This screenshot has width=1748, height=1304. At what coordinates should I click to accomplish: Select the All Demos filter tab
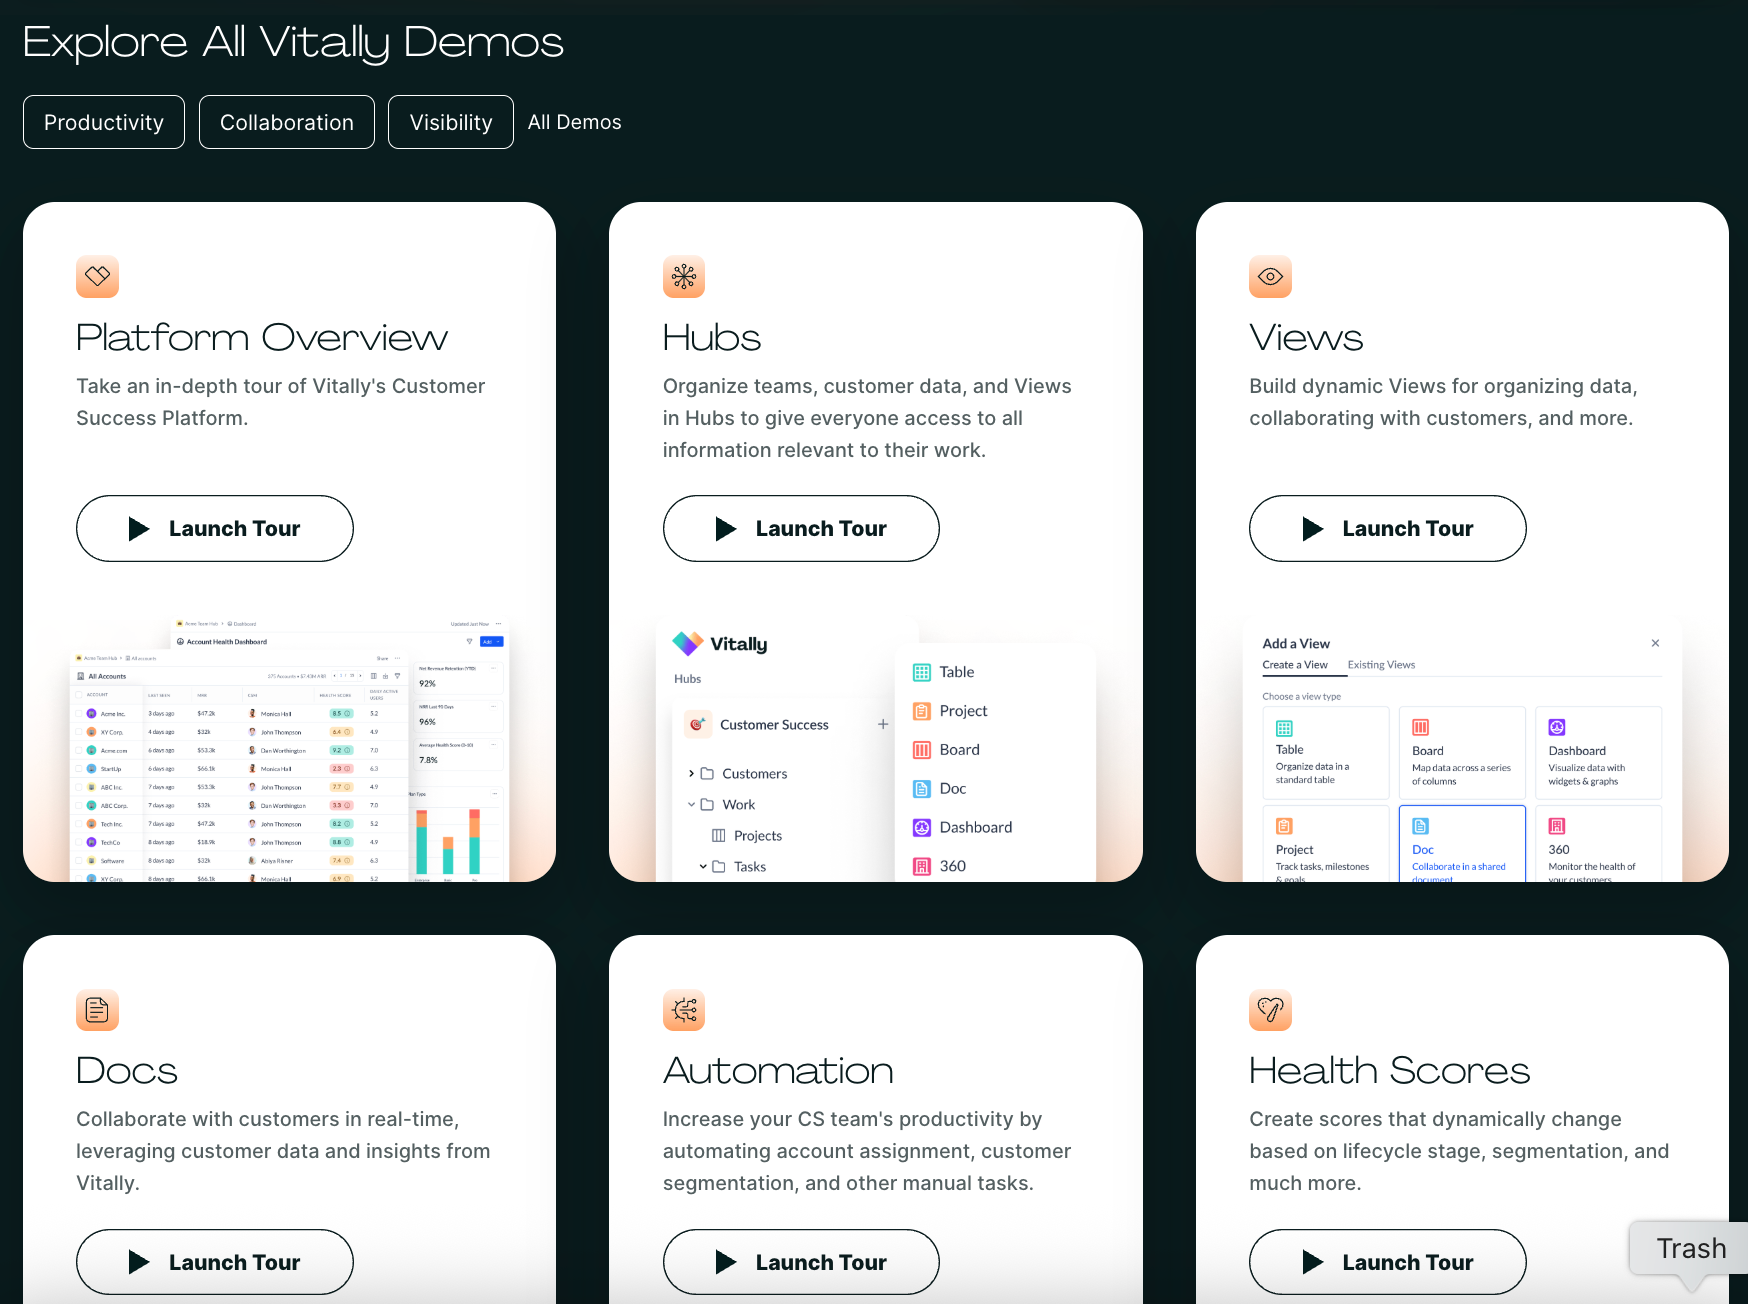tap(575, 122)
